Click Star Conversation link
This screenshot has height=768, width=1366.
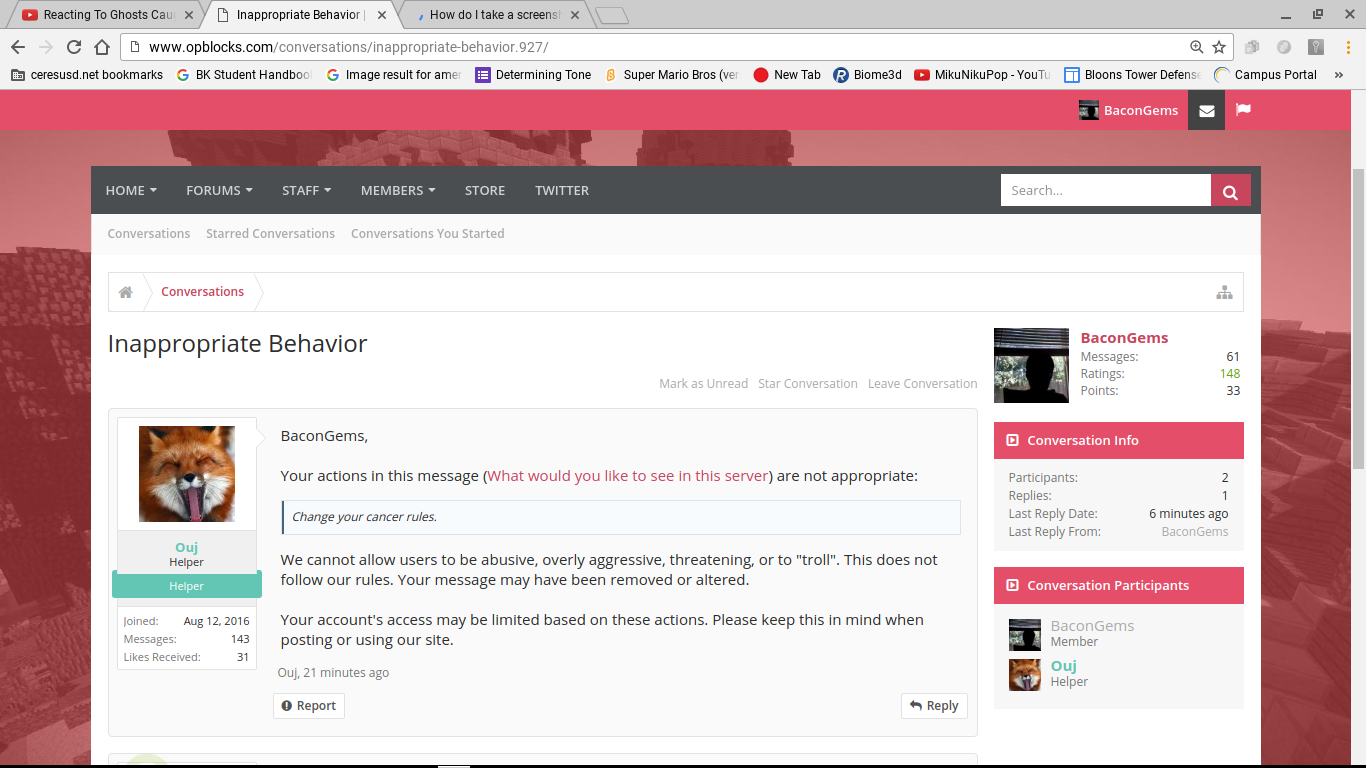point(808,383)
